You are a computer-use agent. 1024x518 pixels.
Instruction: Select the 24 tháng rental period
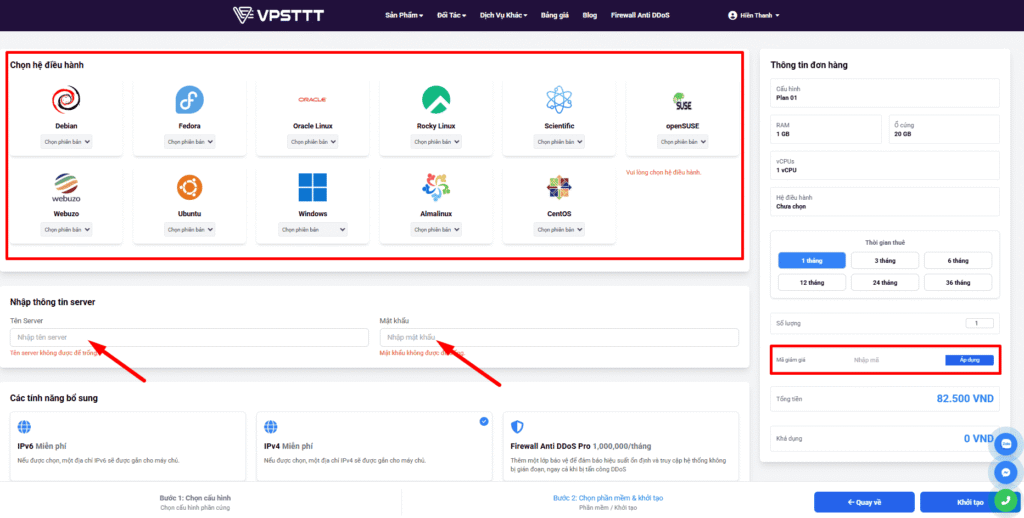885,283
